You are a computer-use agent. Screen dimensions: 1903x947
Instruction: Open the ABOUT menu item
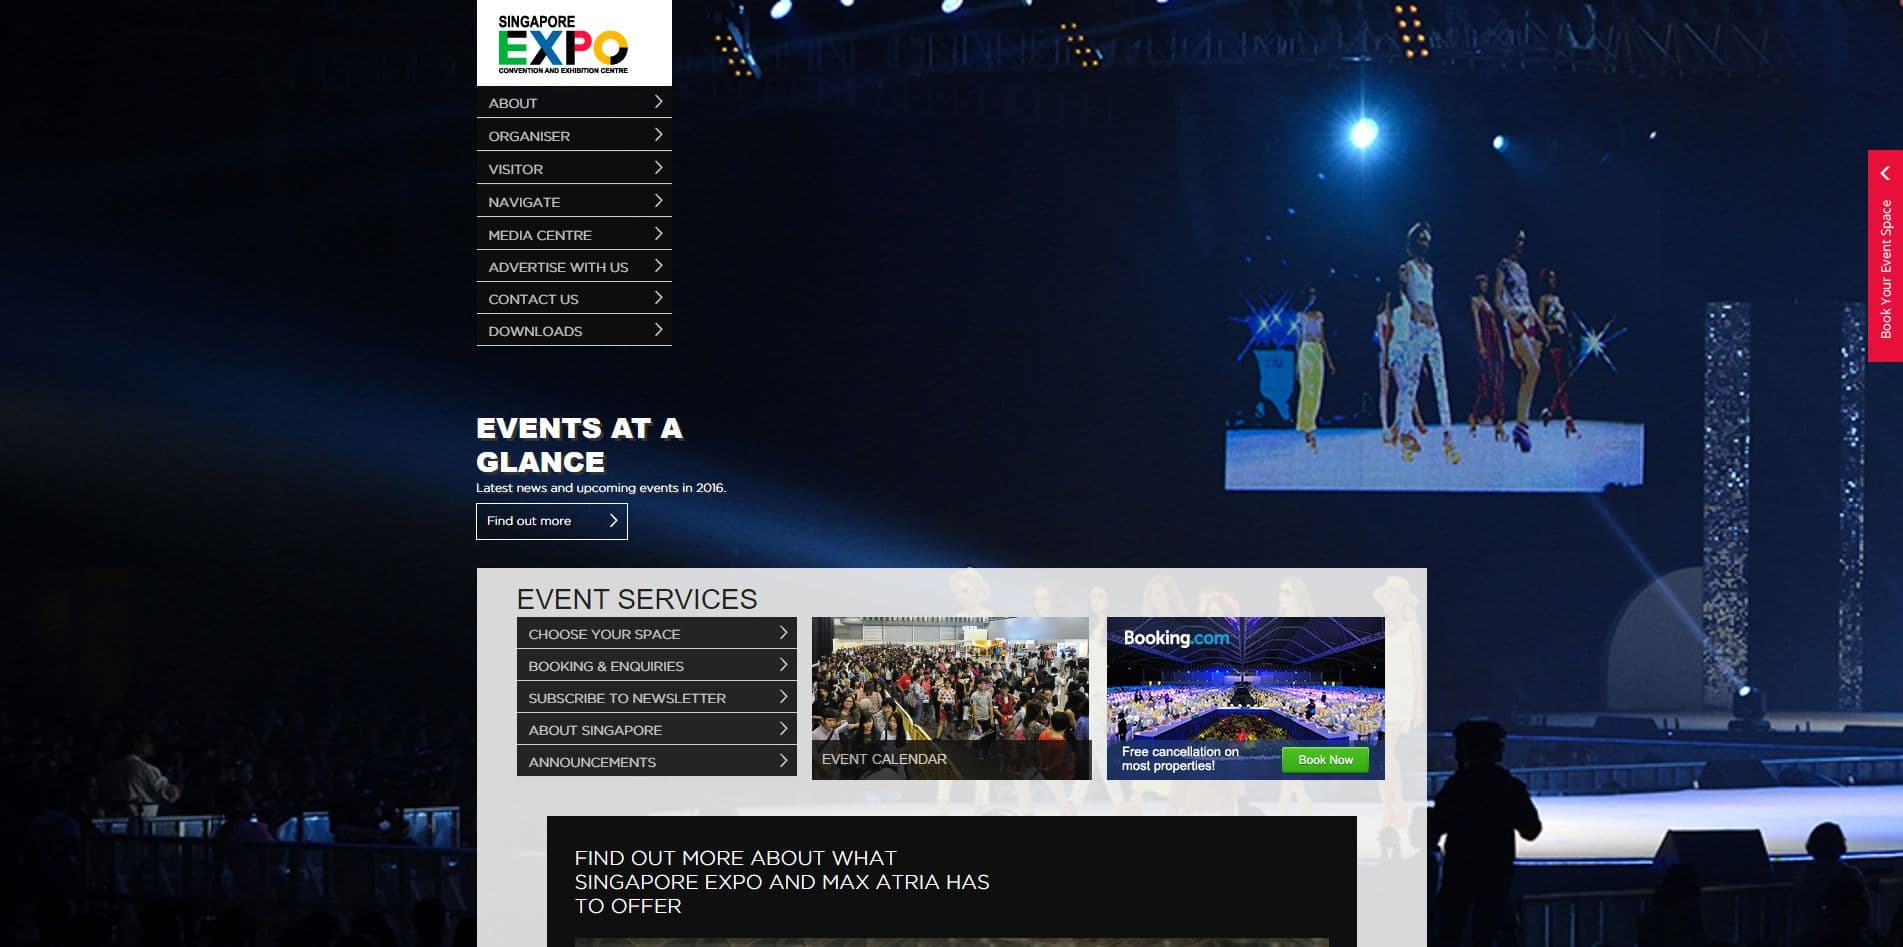tap(574, 102)
